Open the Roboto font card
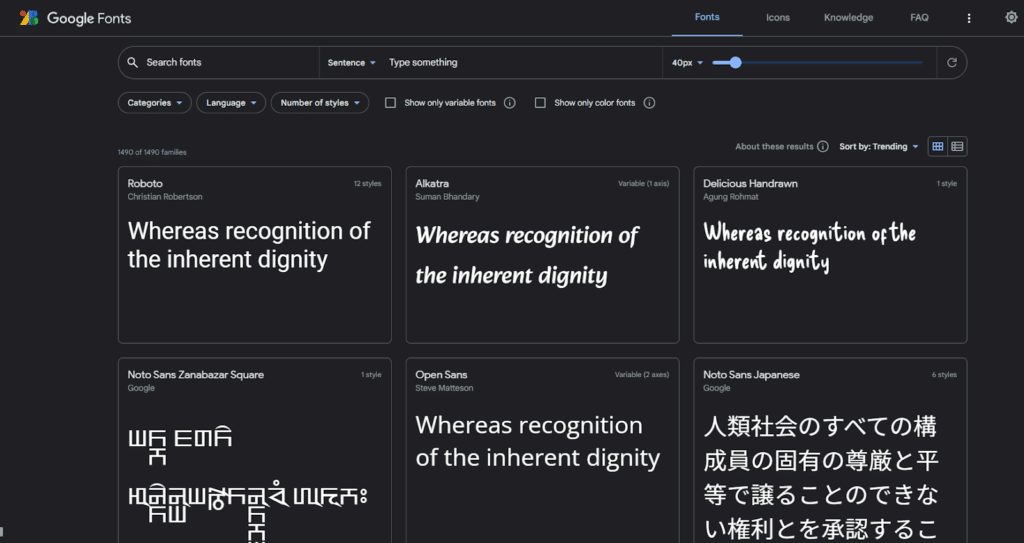The image size is (1024, 543). [254, 254]
